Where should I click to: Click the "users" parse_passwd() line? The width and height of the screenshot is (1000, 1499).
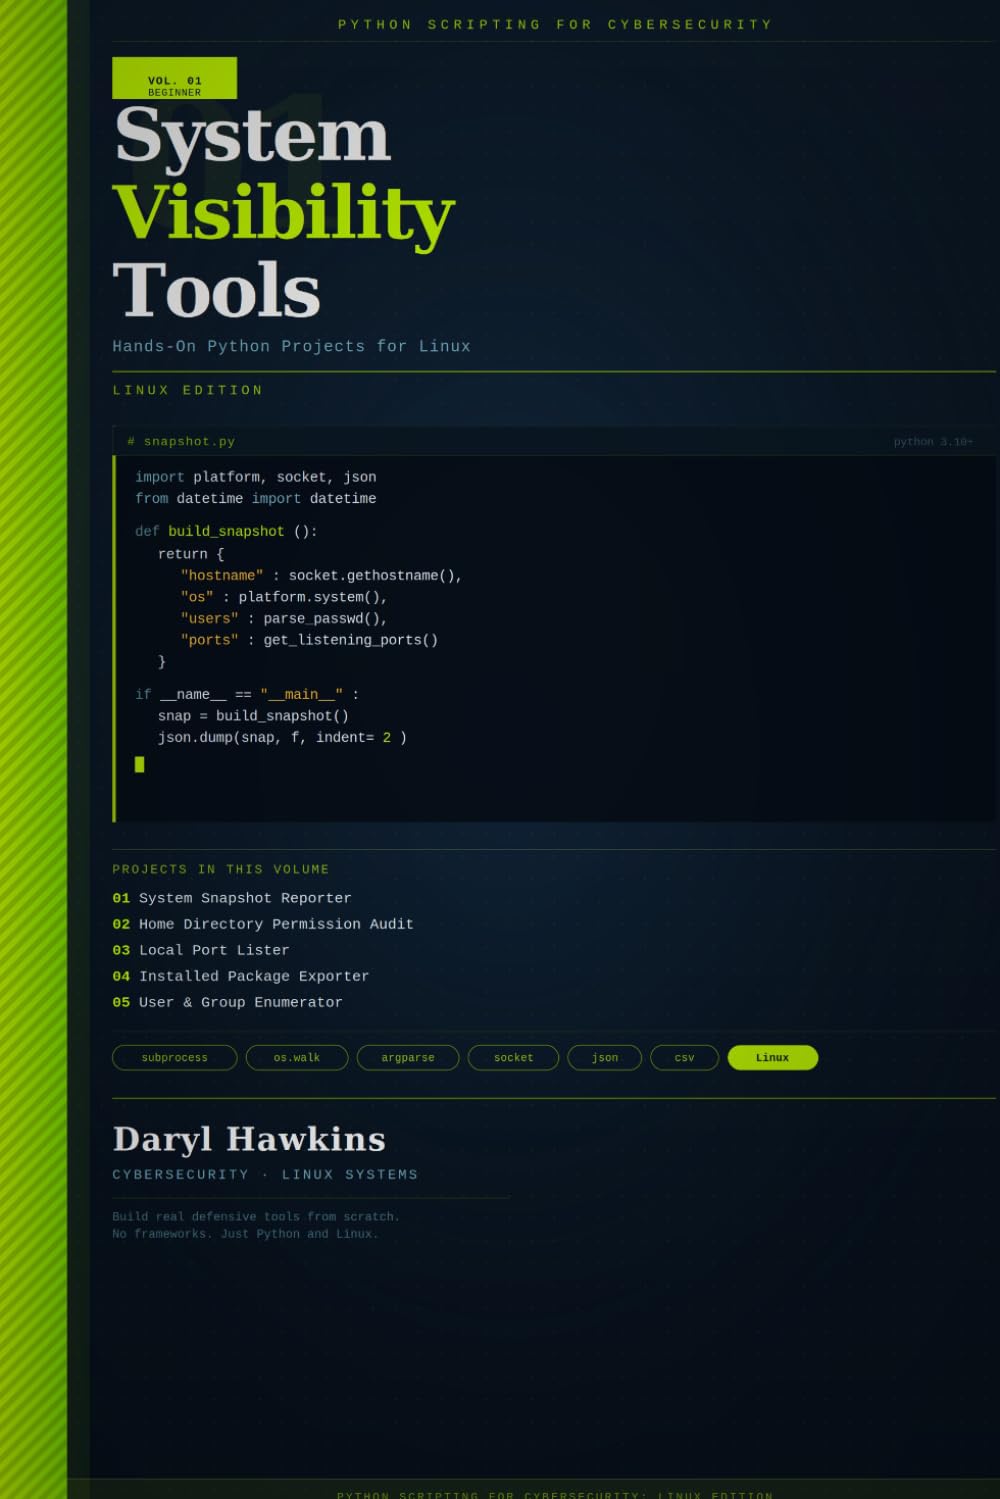coord(284,618)
